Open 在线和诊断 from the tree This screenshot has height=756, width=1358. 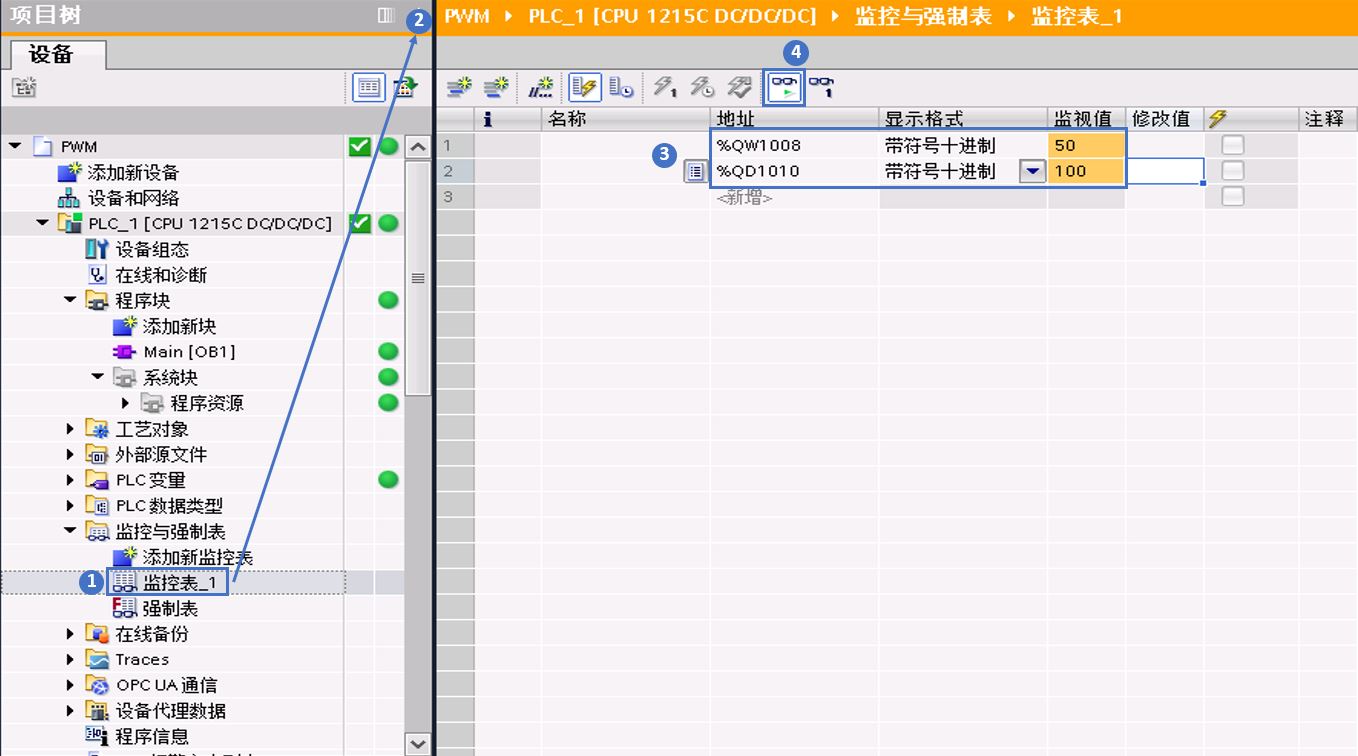[161, 275]
